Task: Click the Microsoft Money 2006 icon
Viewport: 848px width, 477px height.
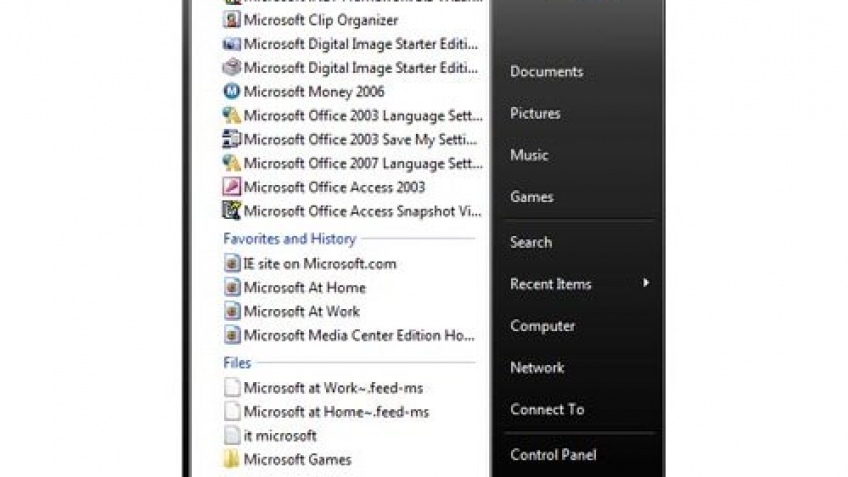Action: (231, 91)
